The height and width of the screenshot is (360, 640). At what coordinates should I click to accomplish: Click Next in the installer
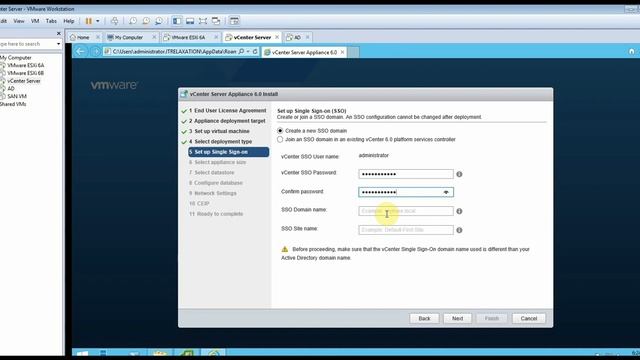coord(457,318)
